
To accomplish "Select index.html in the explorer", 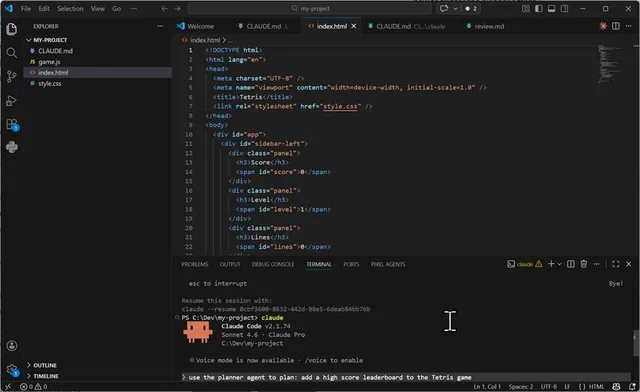I will tap(98, 73).
